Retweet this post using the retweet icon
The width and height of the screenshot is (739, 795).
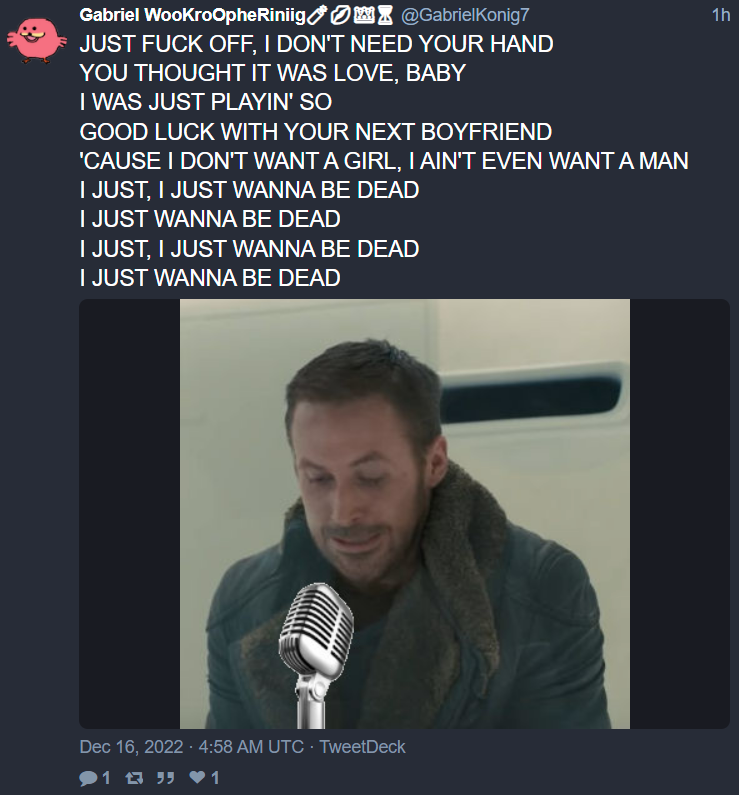(x=134, y=777)
